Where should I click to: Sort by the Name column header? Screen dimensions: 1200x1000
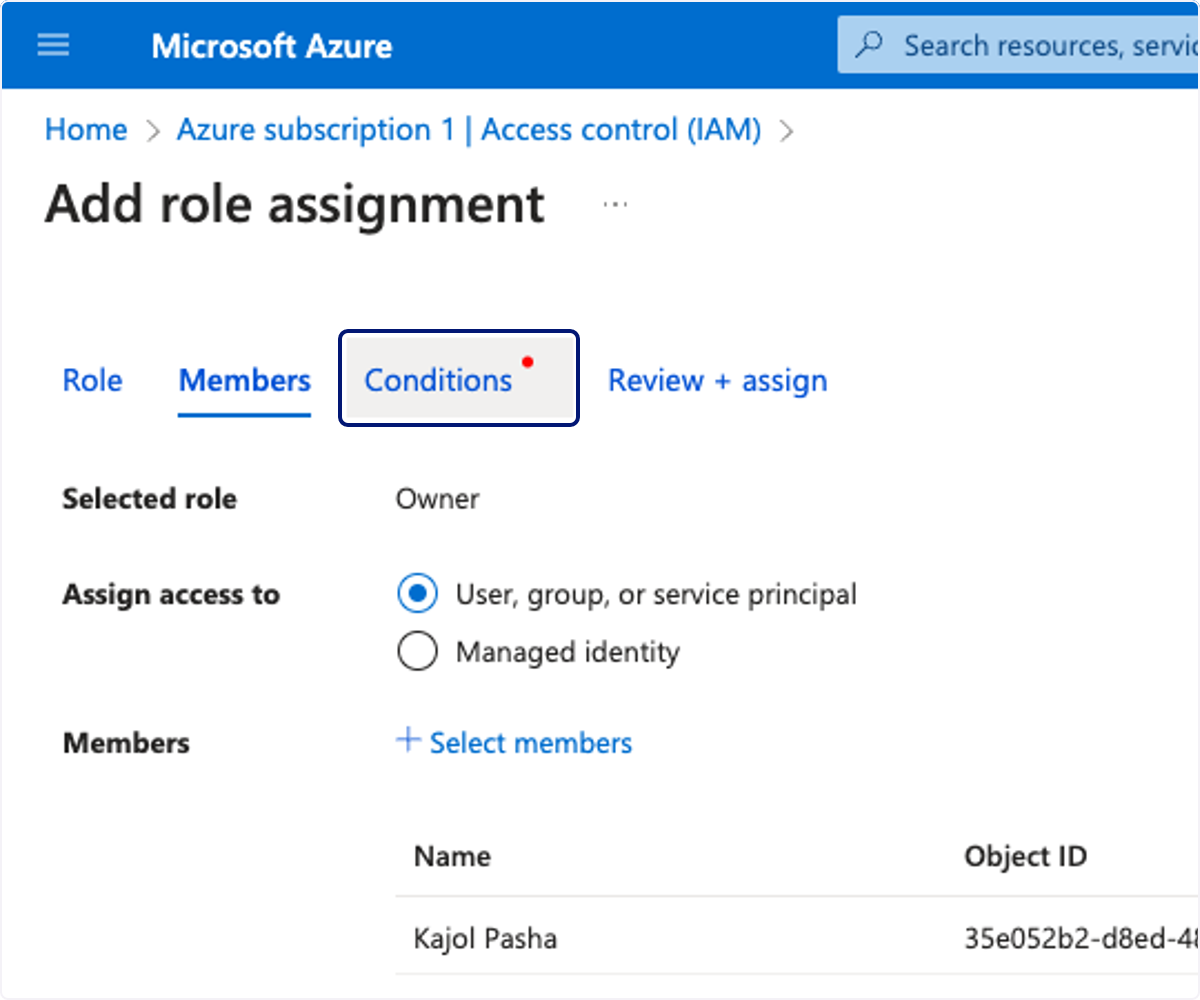[x=452, y=856]
